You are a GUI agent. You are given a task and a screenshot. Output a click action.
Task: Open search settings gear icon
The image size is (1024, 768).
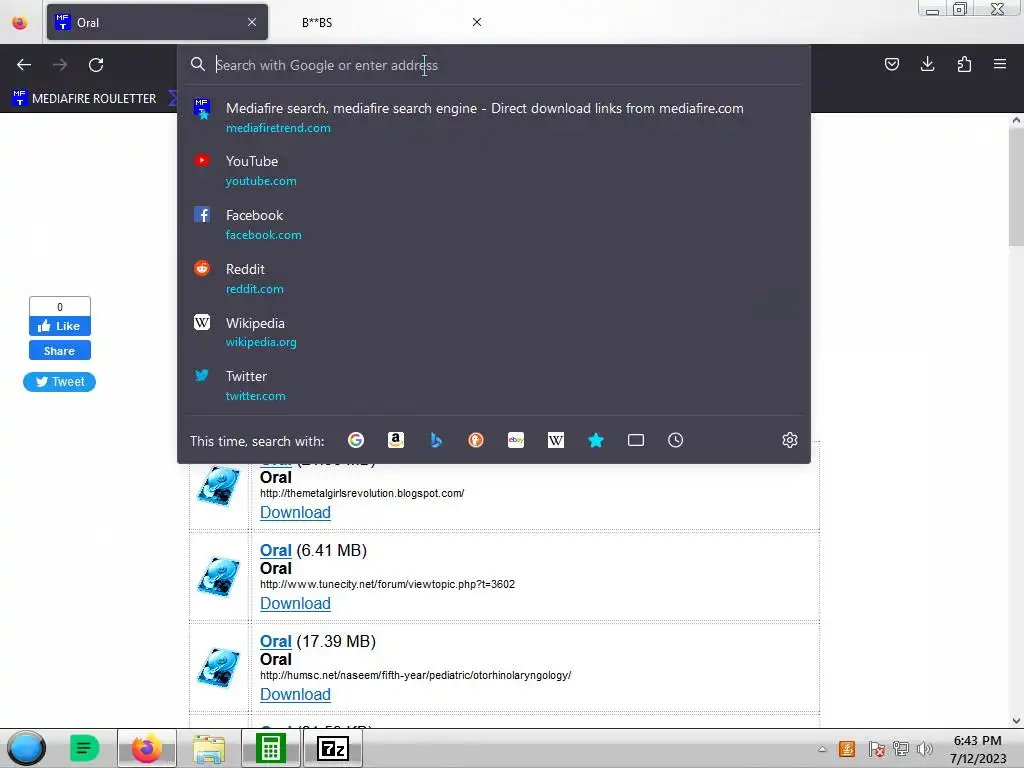click(790, 440)
